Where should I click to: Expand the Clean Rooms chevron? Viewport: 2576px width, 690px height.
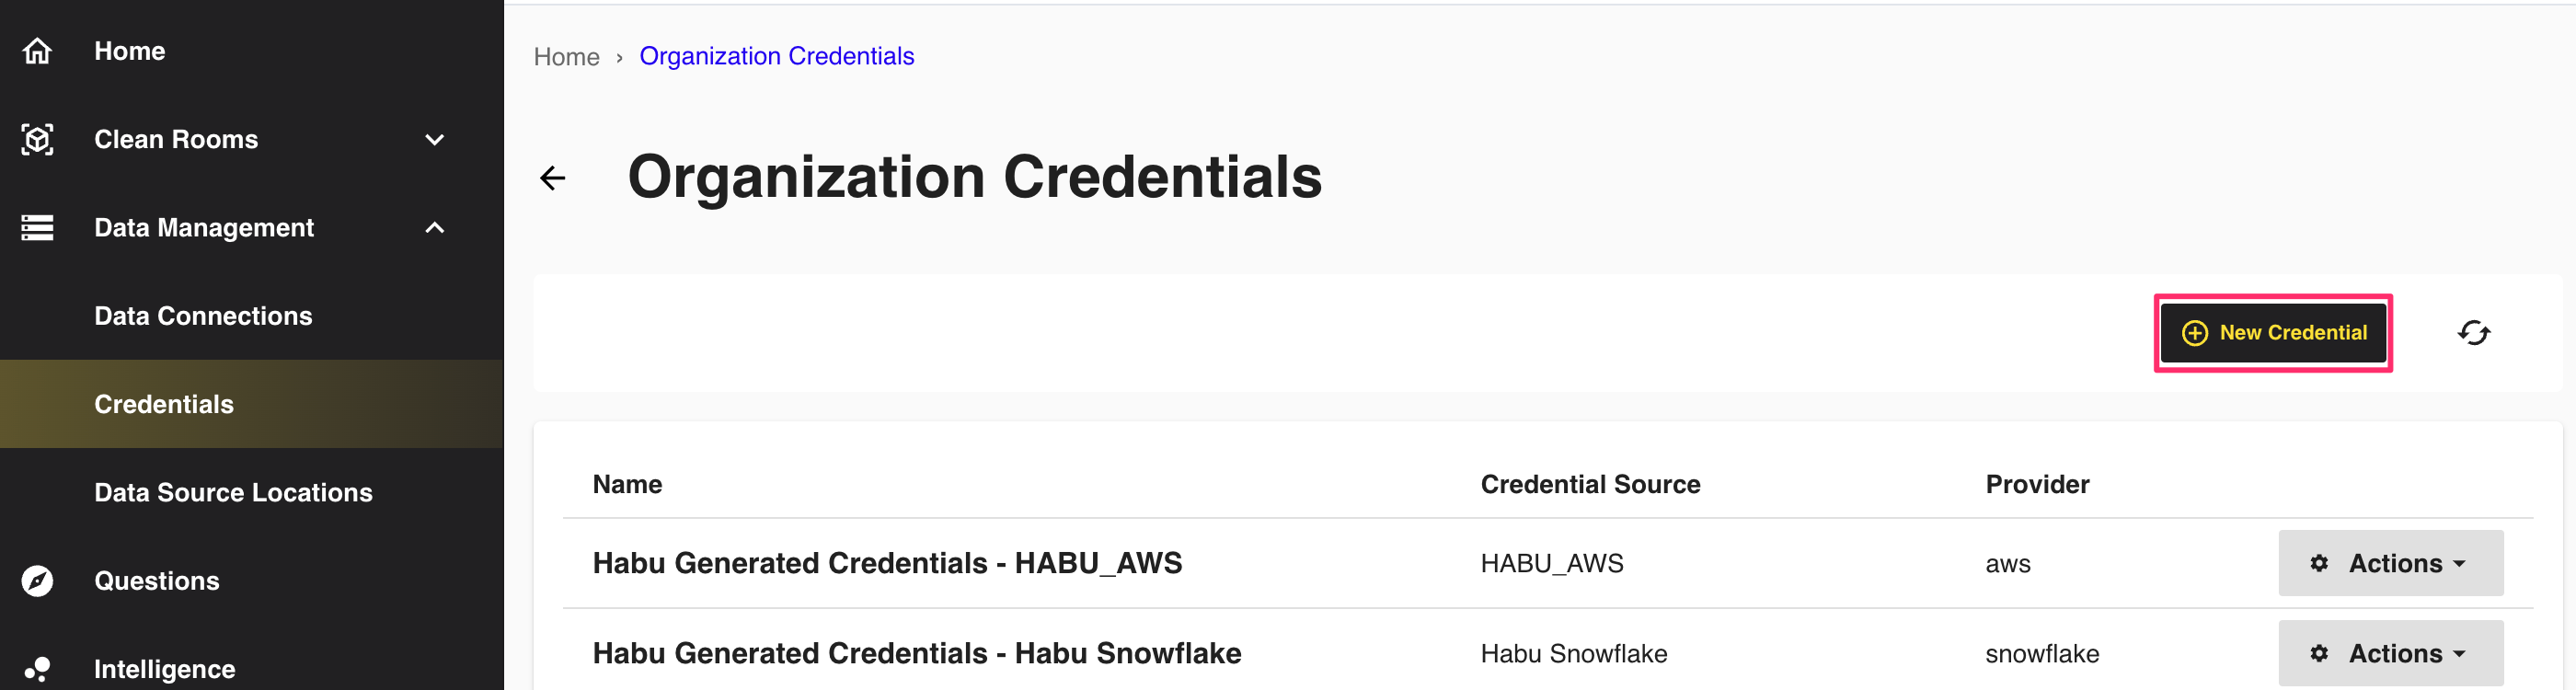[434, 139]
